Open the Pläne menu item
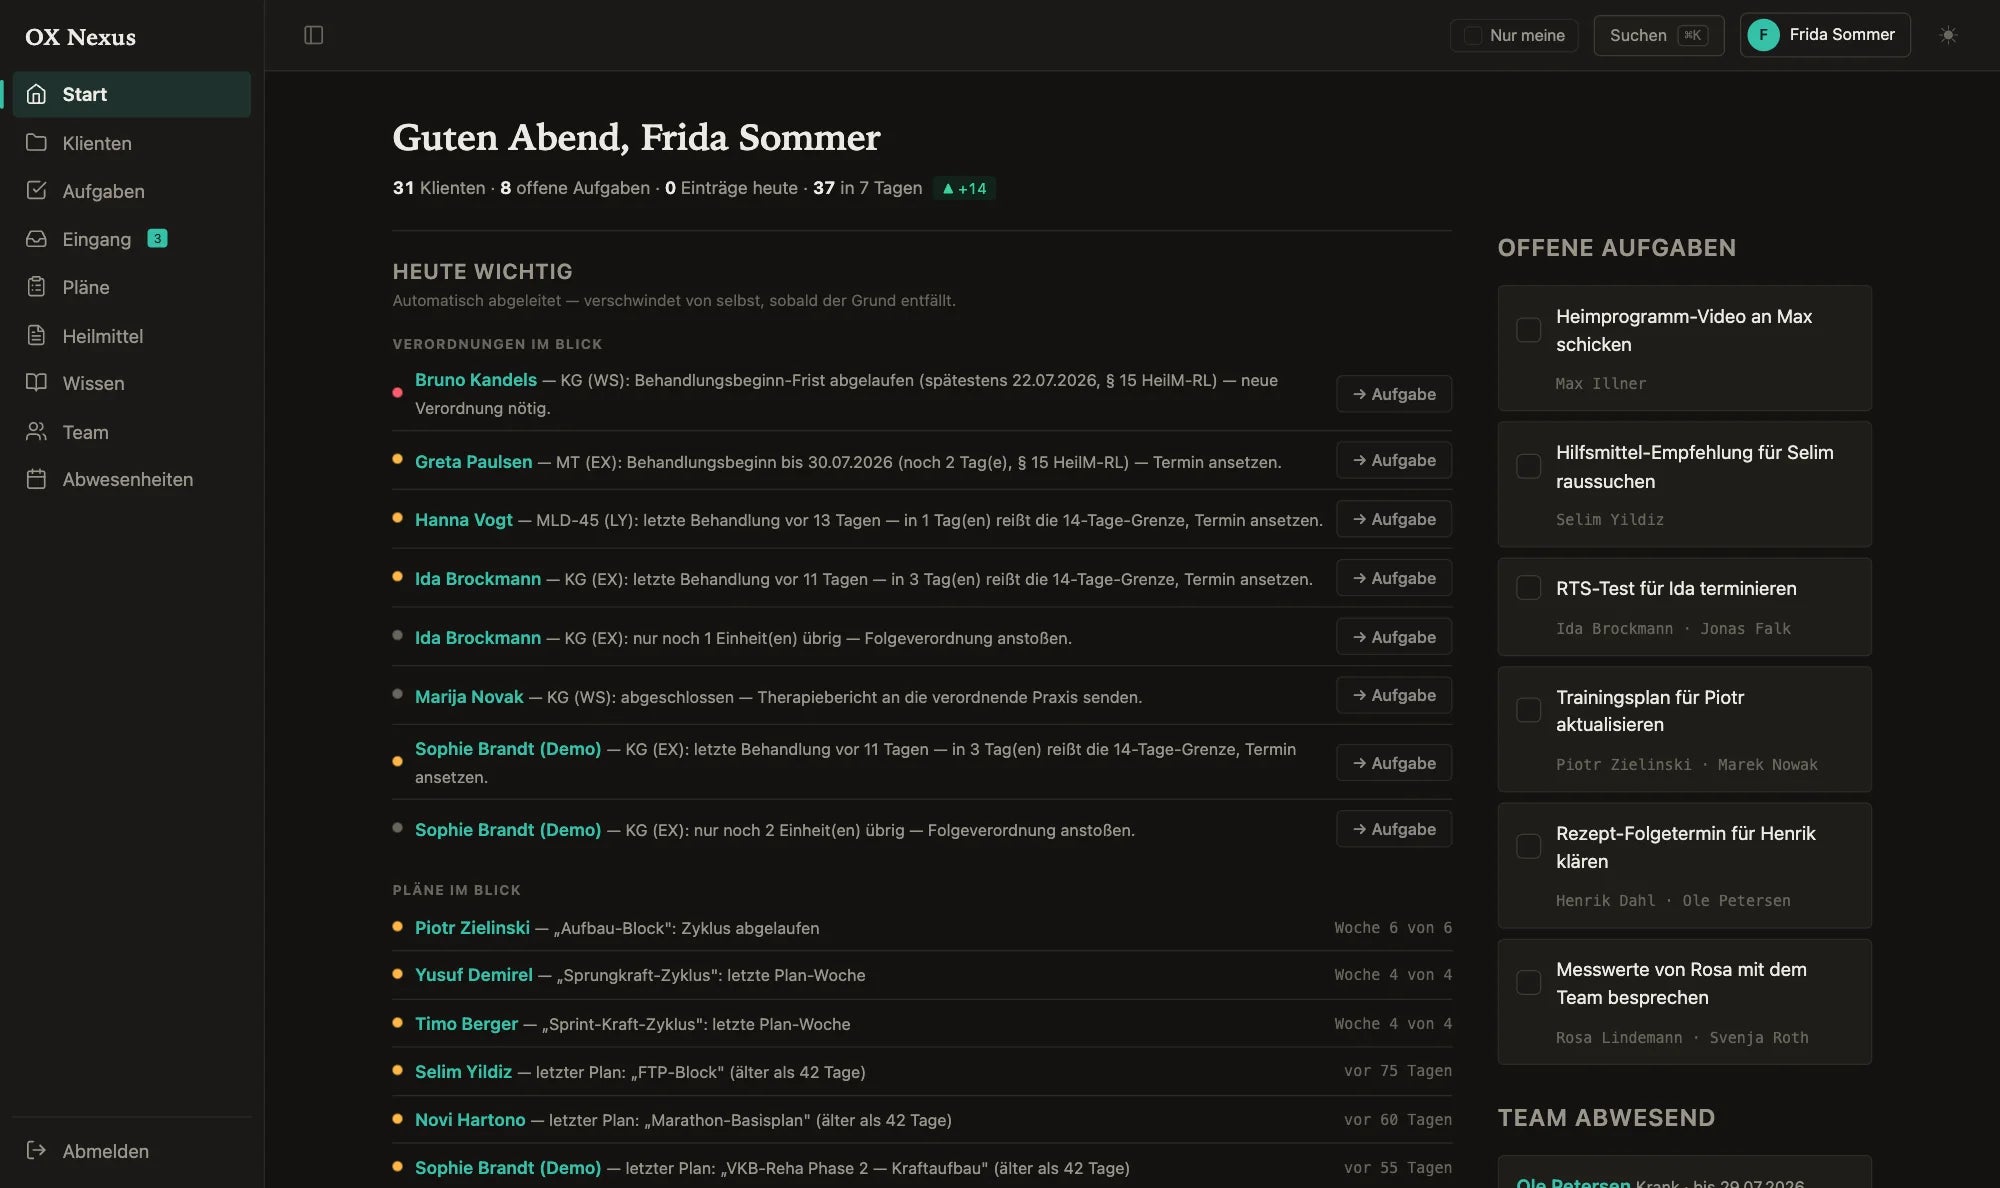The height and width of the screenshot is (1188, 2000). [x=131, y=287]
